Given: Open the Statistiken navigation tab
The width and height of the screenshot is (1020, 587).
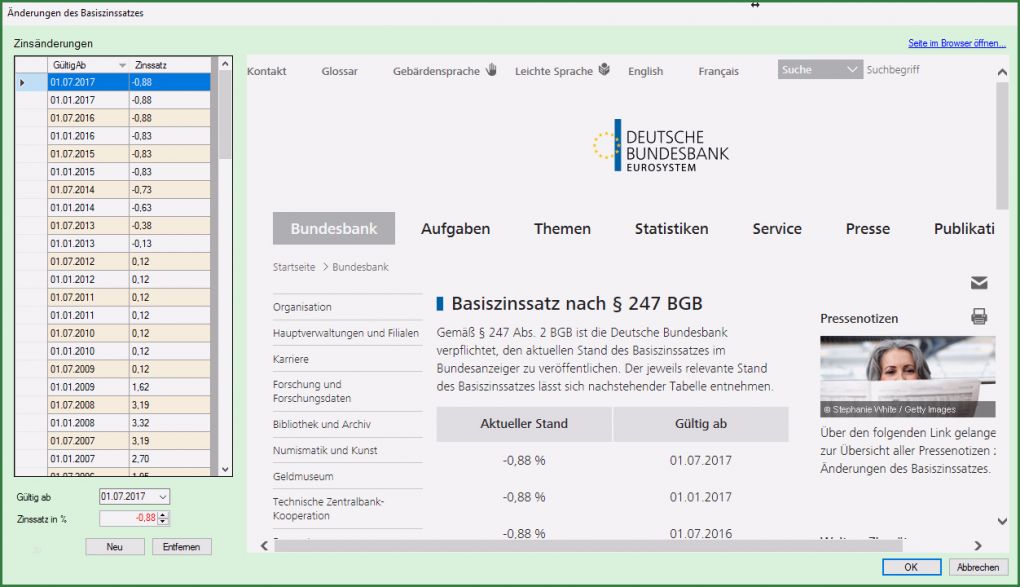Looking at the screenshot, I should coord(671,229).
